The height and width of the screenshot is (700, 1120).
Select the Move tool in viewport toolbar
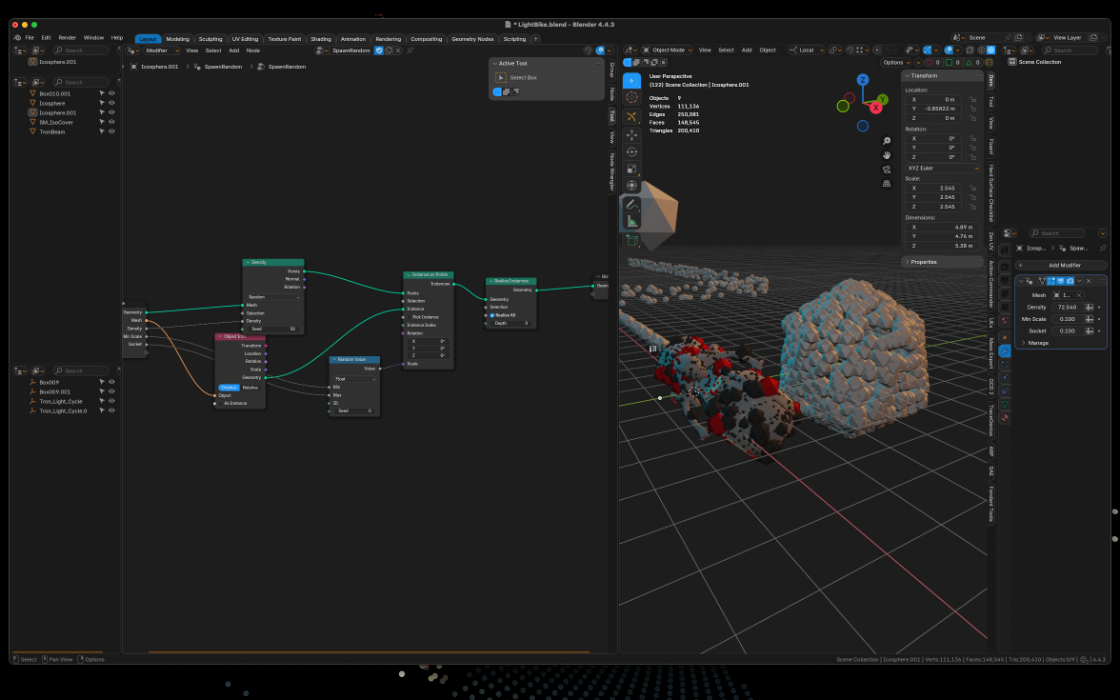[x=631, y=134]
